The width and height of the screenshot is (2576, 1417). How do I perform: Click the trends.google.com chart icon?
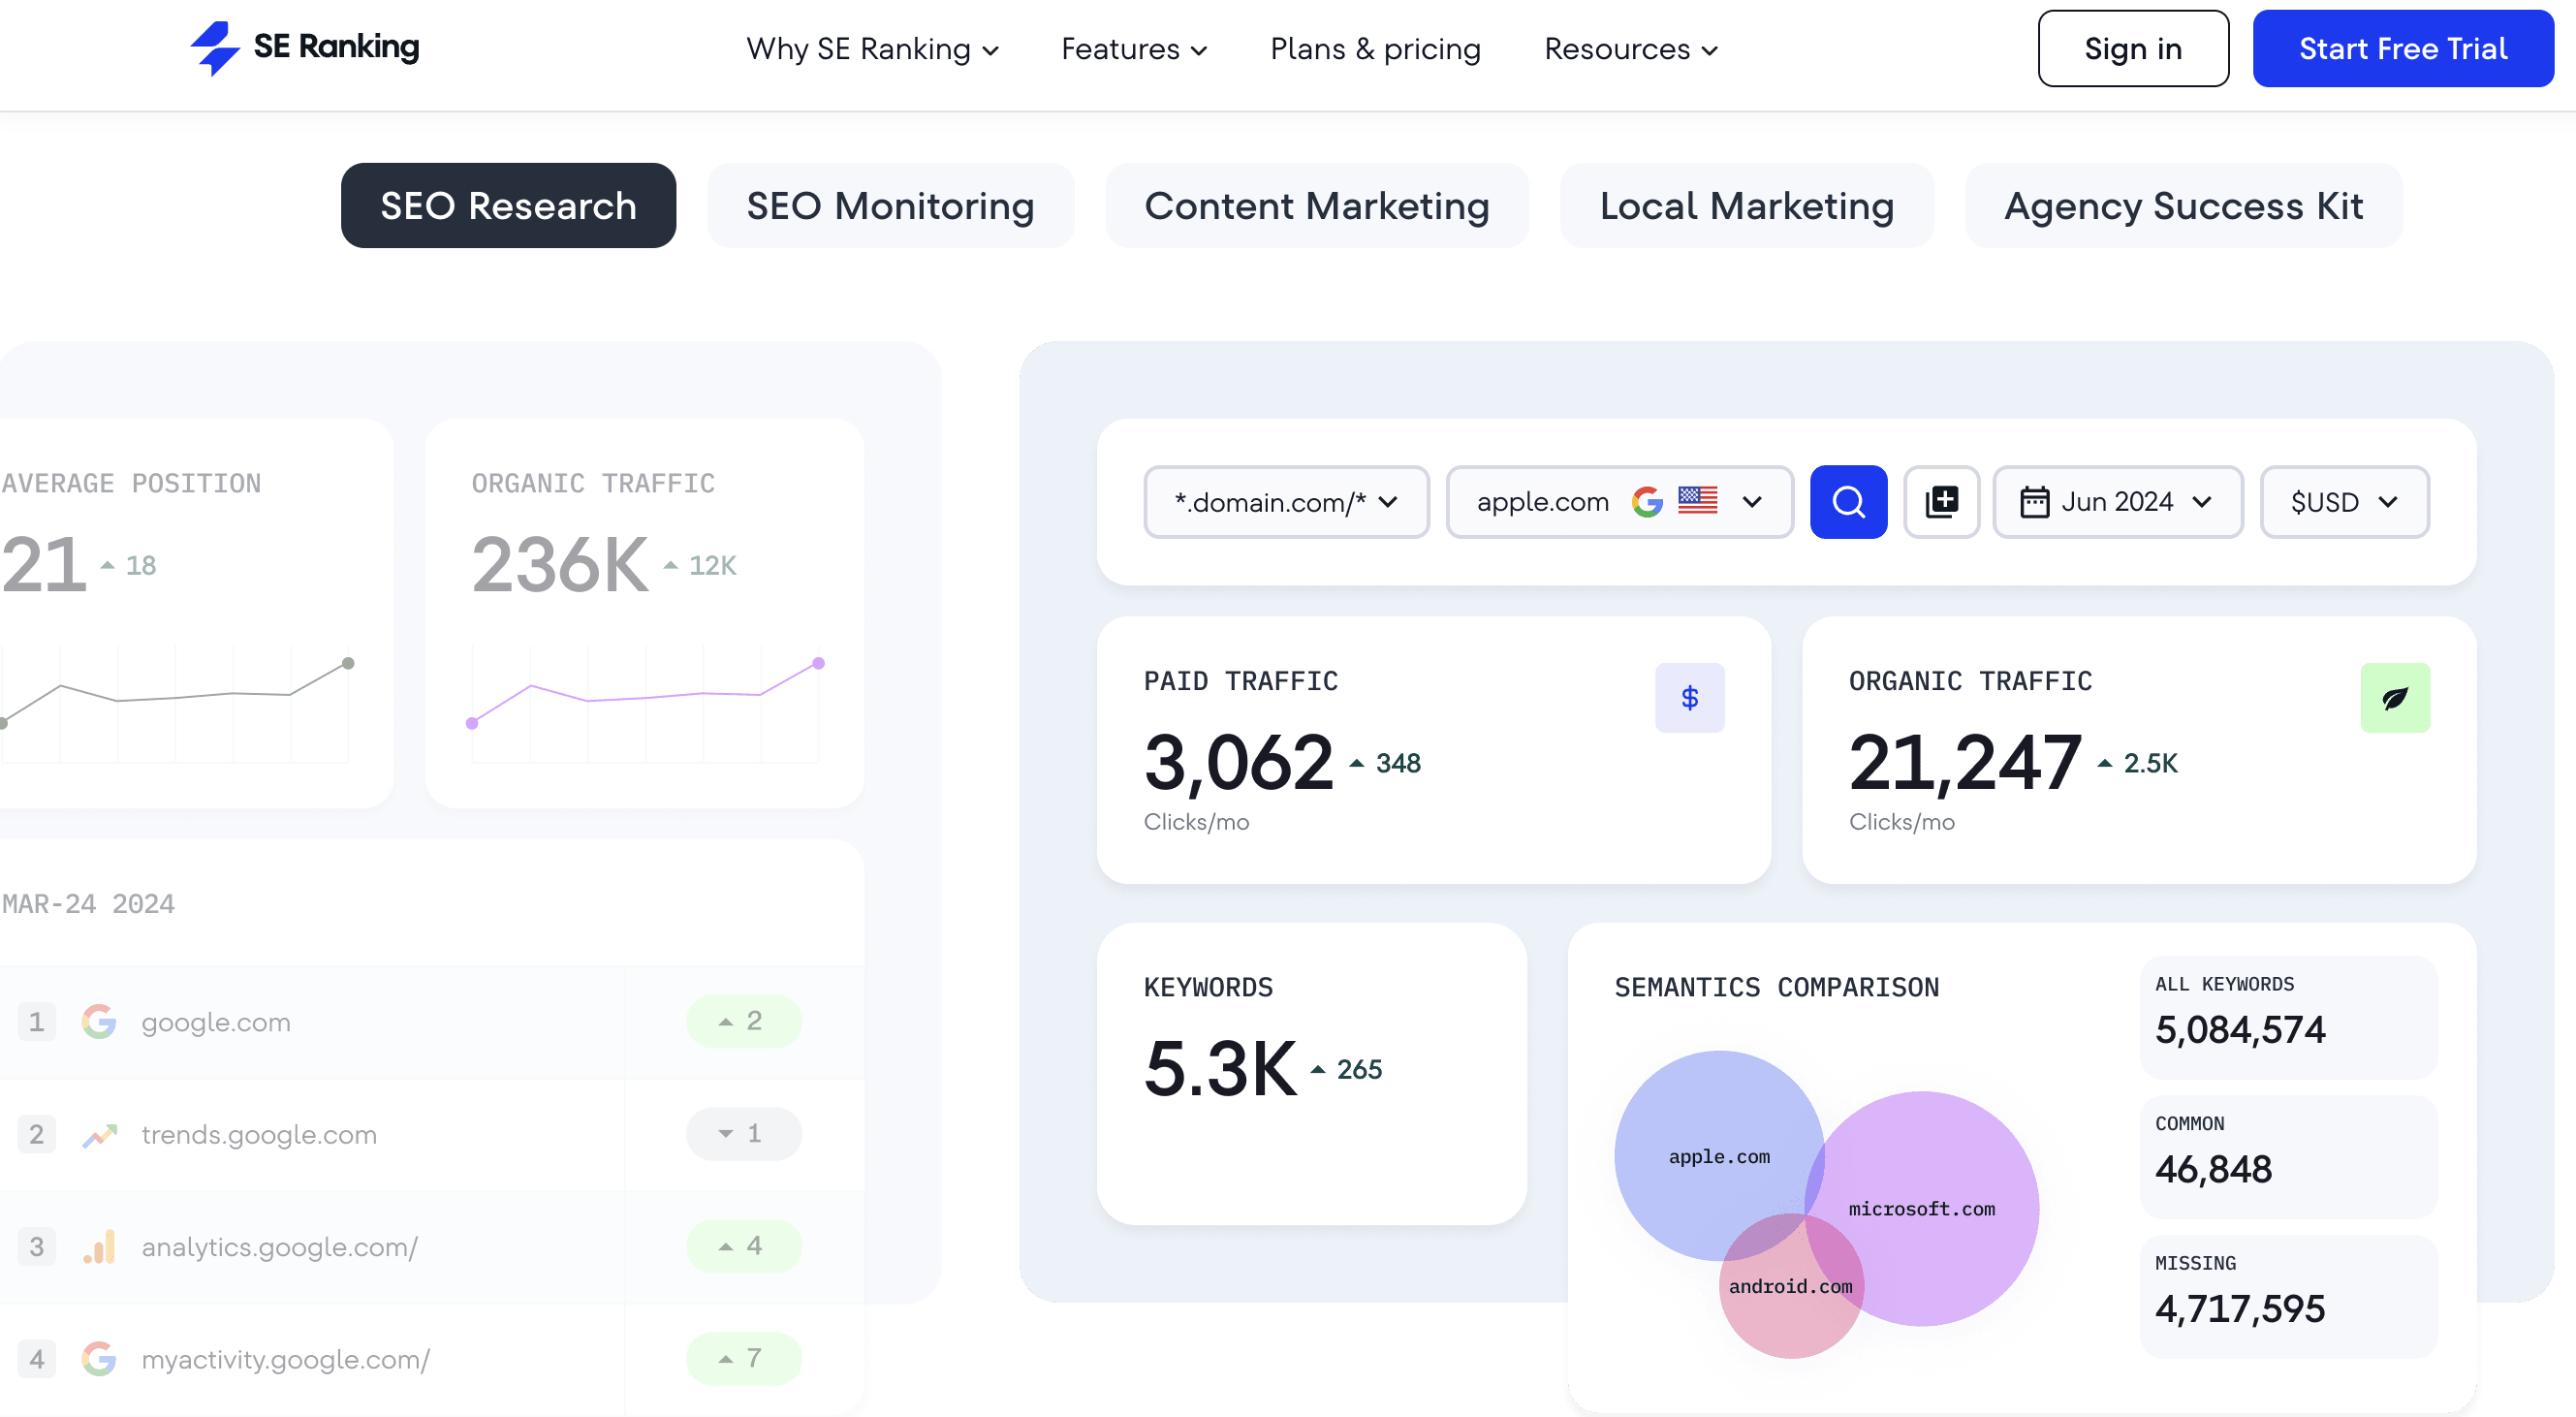99,1134
